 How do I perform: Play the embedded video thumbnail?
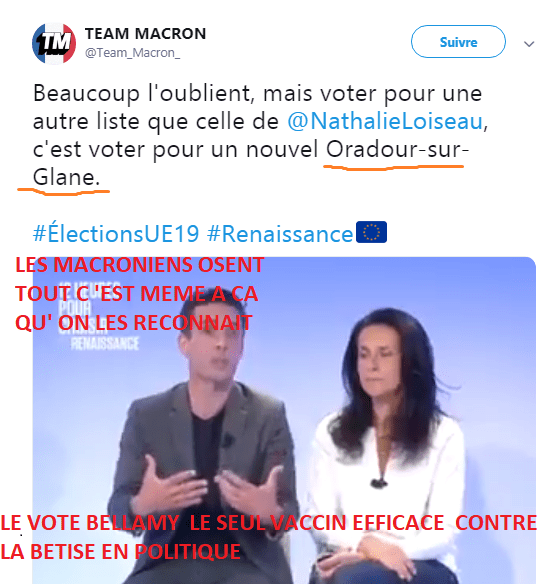pos(284,420)
